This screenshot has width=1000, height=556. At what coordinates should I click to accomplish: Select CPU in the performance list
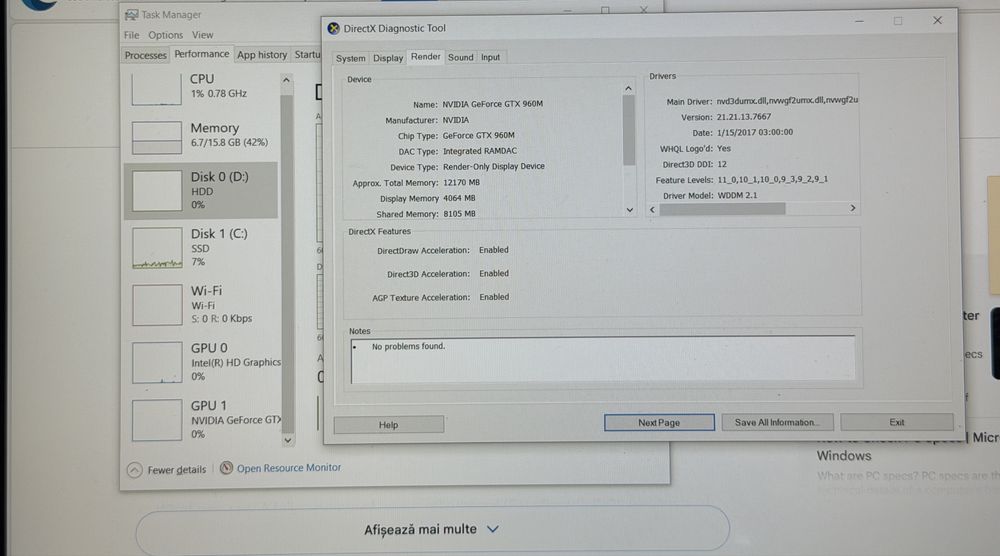click(202, 88)
